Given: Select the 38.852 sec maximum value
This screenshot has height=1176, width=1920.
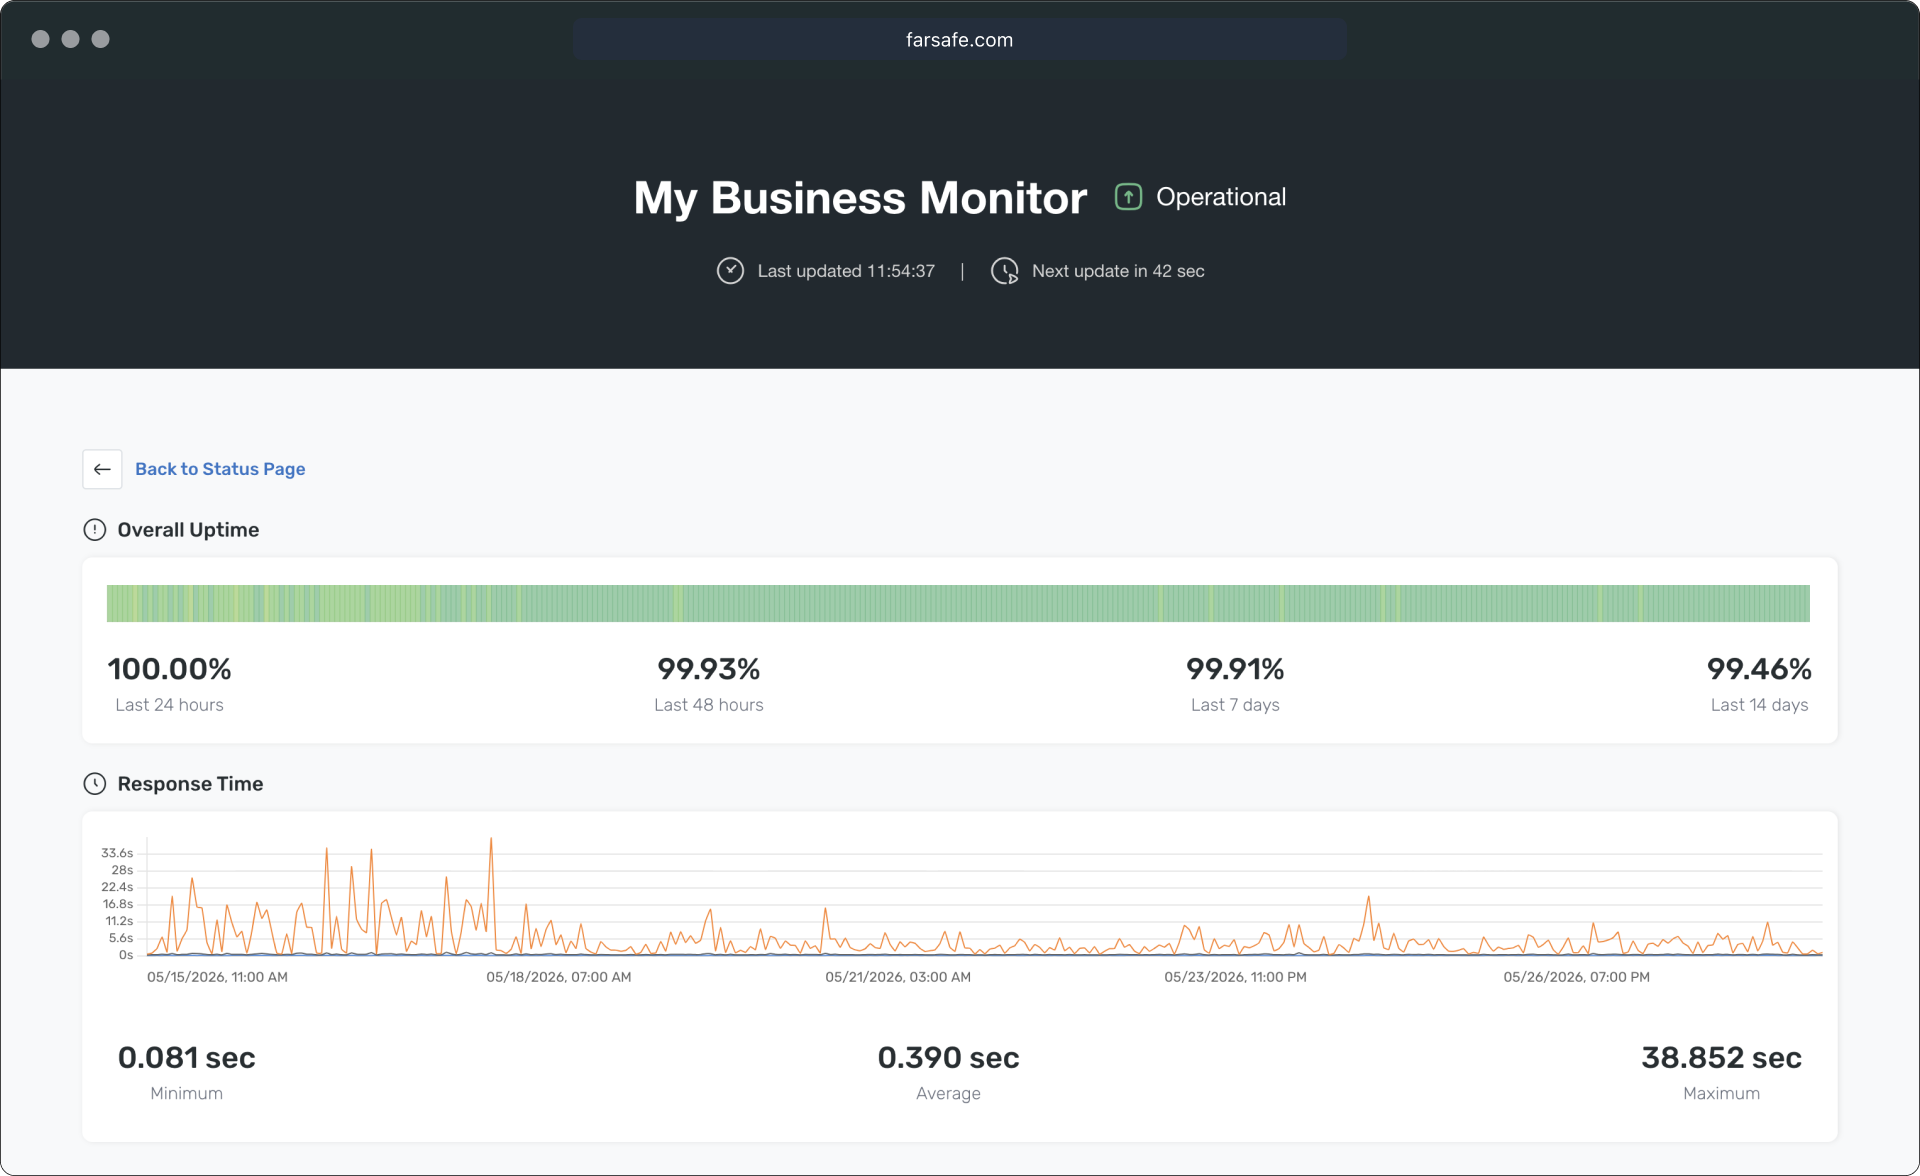Looking at the screenshot, I should pos(1721,1058).
